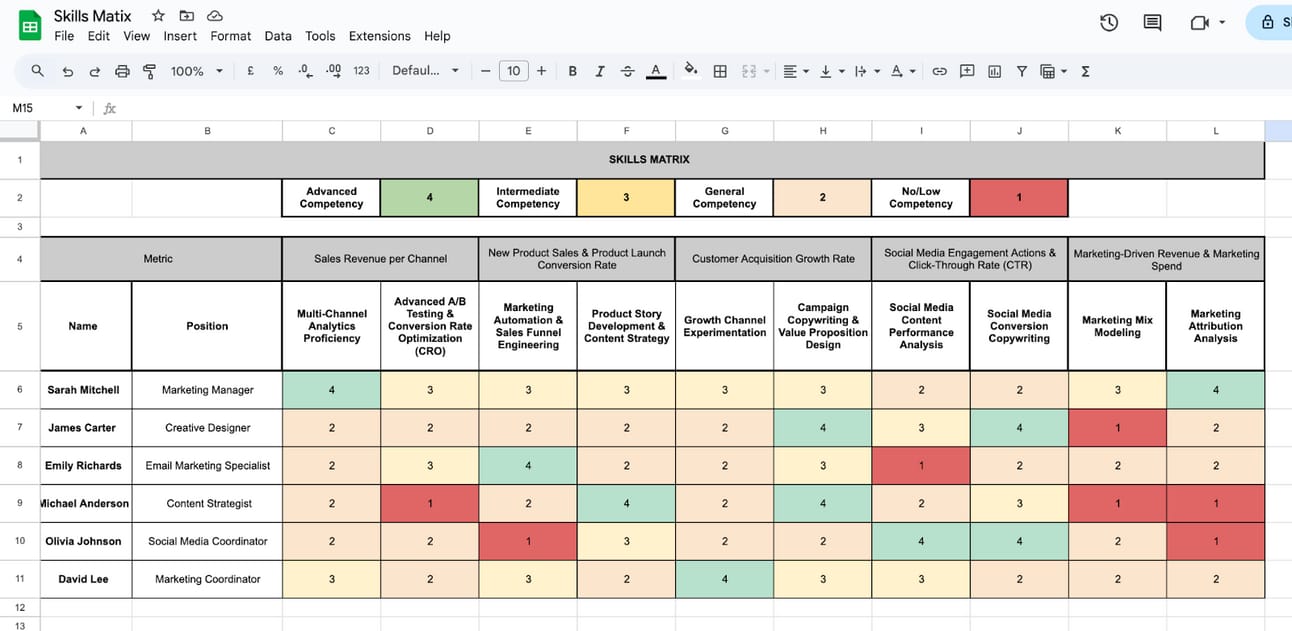Format as percent

click(x=278, y=71)
